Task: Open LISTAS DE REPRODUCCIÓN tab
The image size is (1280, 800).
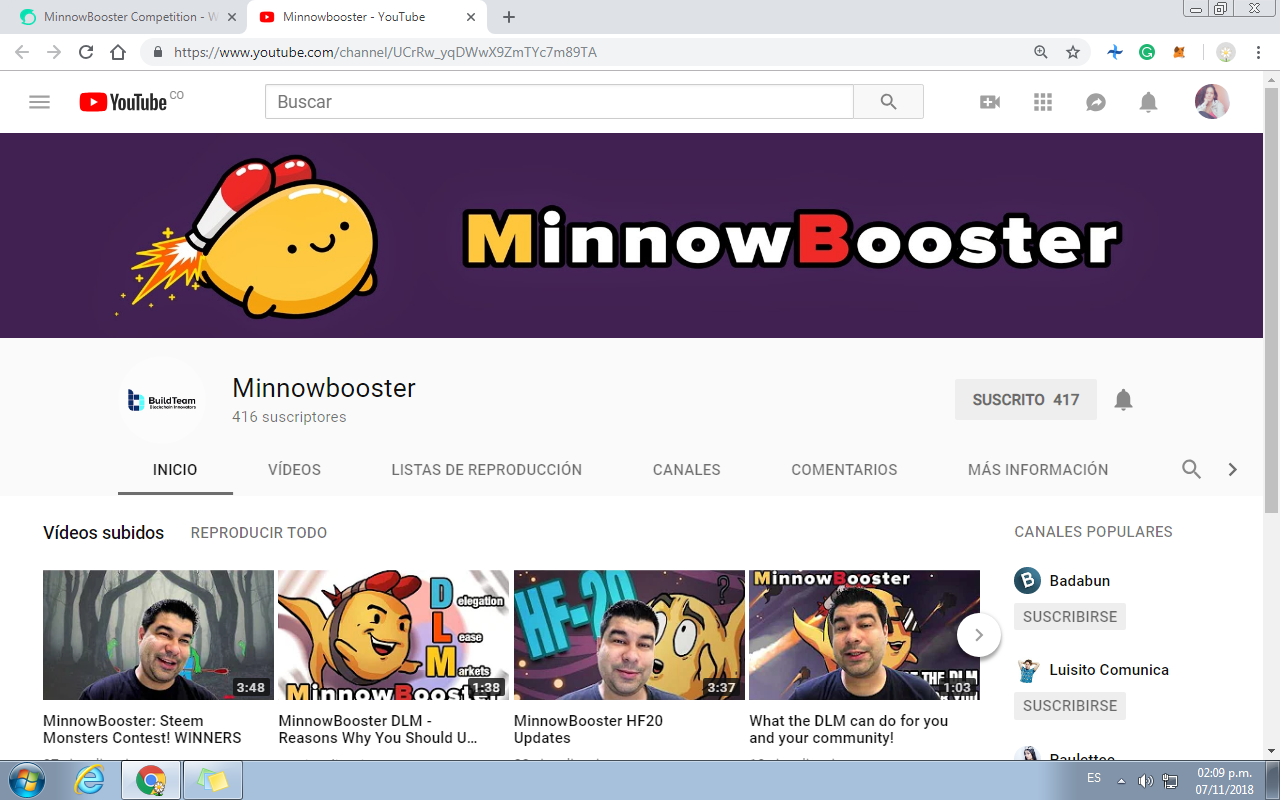Action: click(486, 469)
